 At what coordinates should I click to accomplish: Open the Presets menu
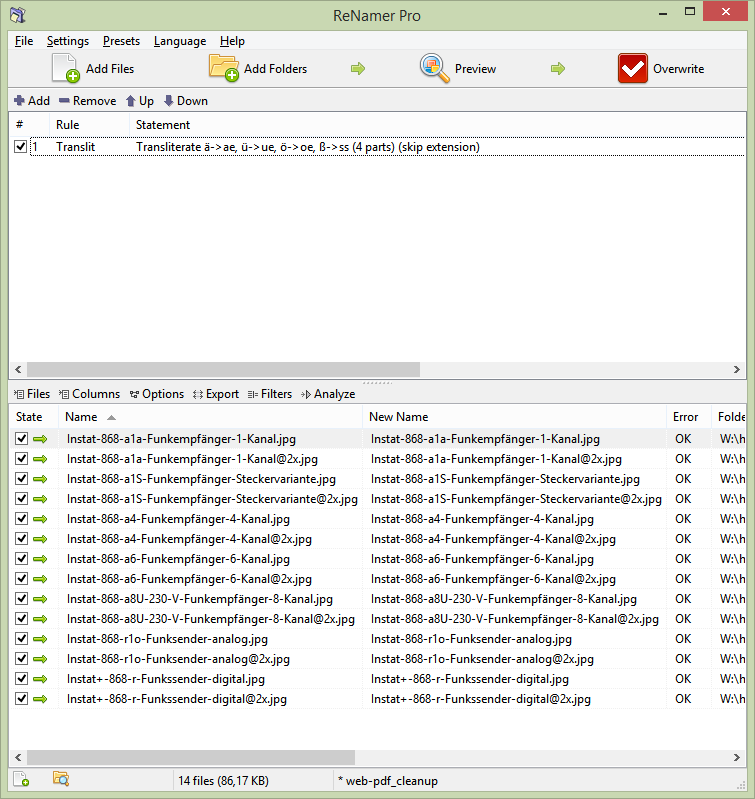tap(121, 41)
